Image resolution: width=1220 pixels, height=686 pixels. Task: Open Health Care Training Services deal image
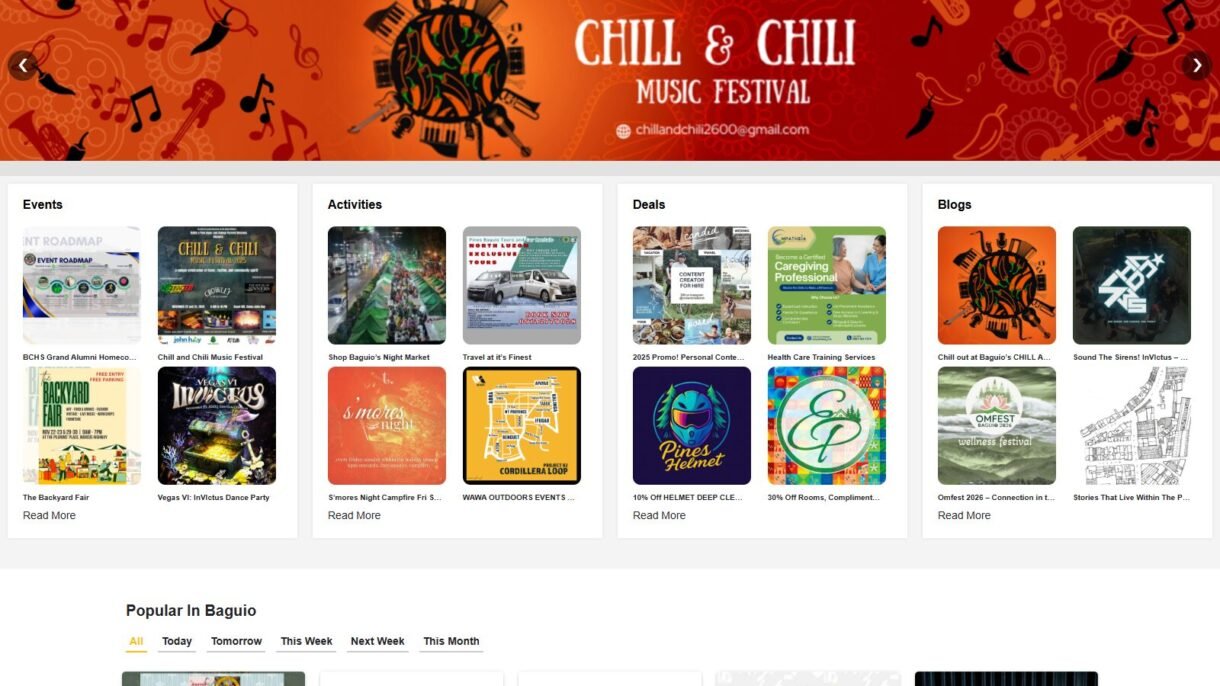827,286
